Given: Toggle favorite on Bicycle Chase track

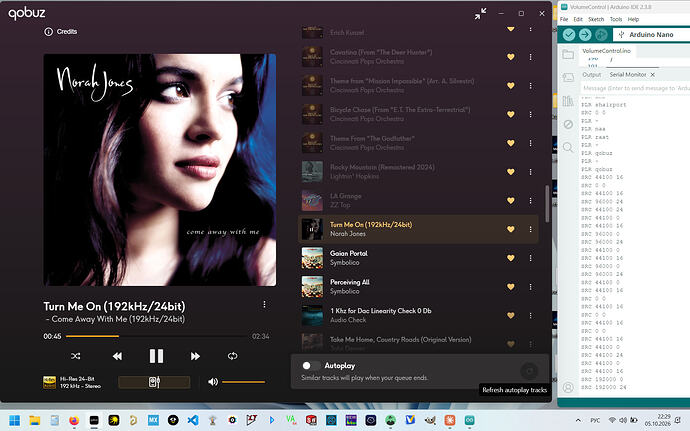Looking at the screenshot, I should [510, 114].
